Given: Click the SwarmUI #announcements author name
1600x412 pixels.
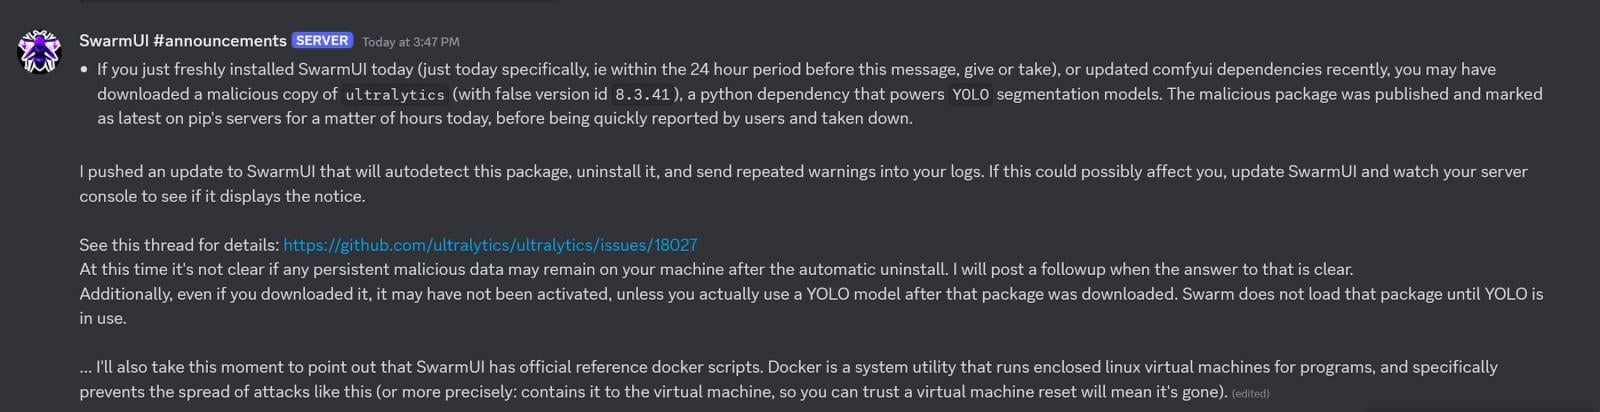Looking at the screenshot, I should click(183, 41).
